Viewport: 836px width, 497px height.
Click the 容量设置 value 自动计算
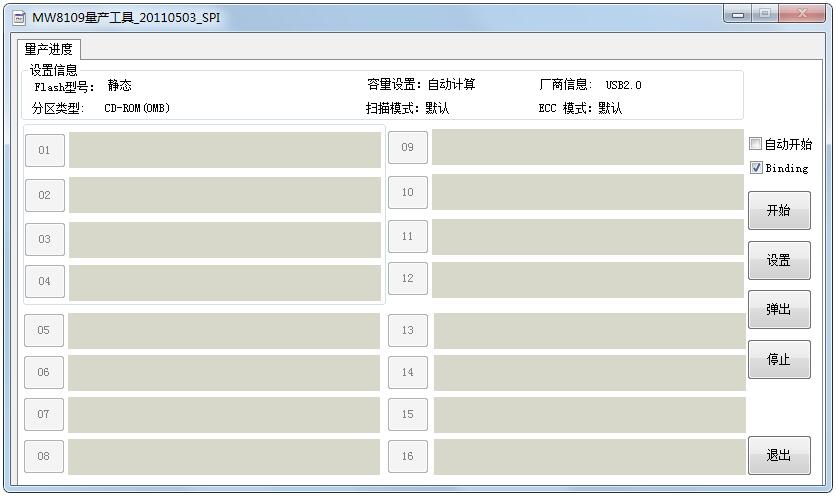pyautogui.click(x=451, y=84)
